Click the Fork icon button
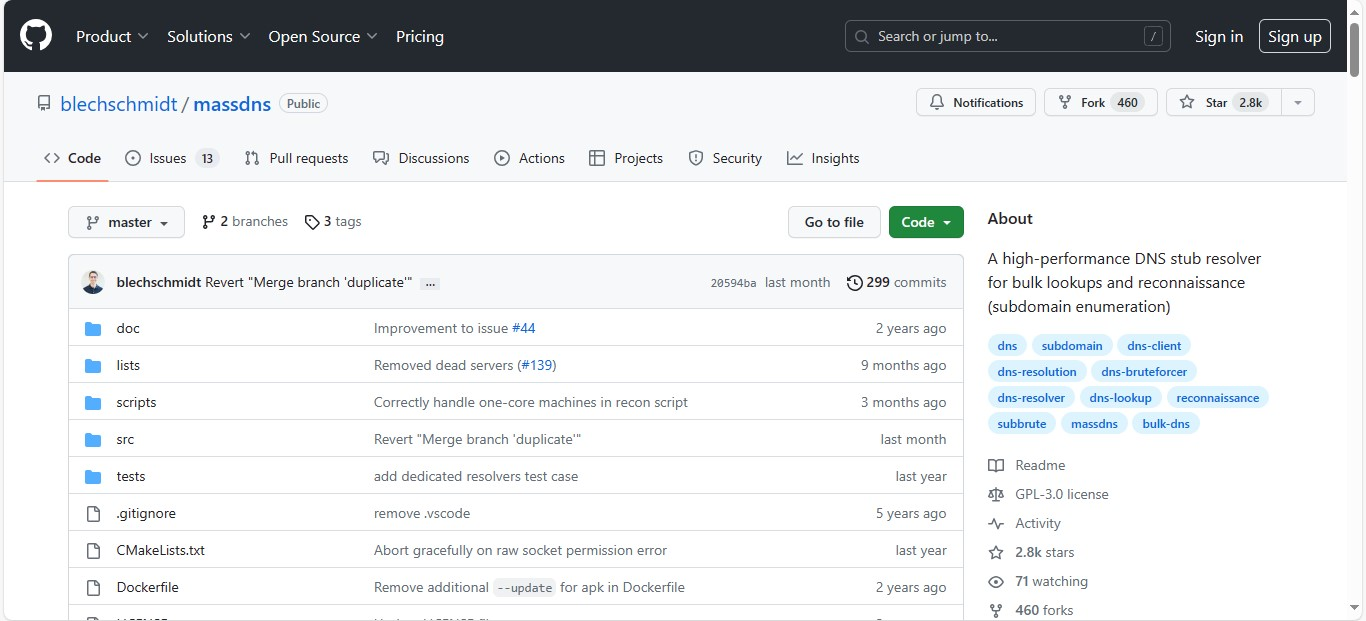 point(1065,102)
